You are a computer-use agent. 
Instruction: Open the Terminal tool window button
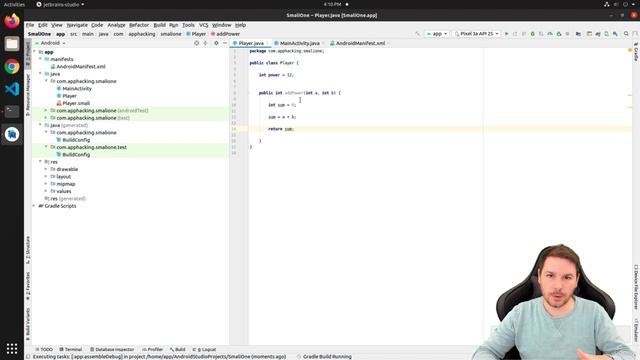click(71, 349)
